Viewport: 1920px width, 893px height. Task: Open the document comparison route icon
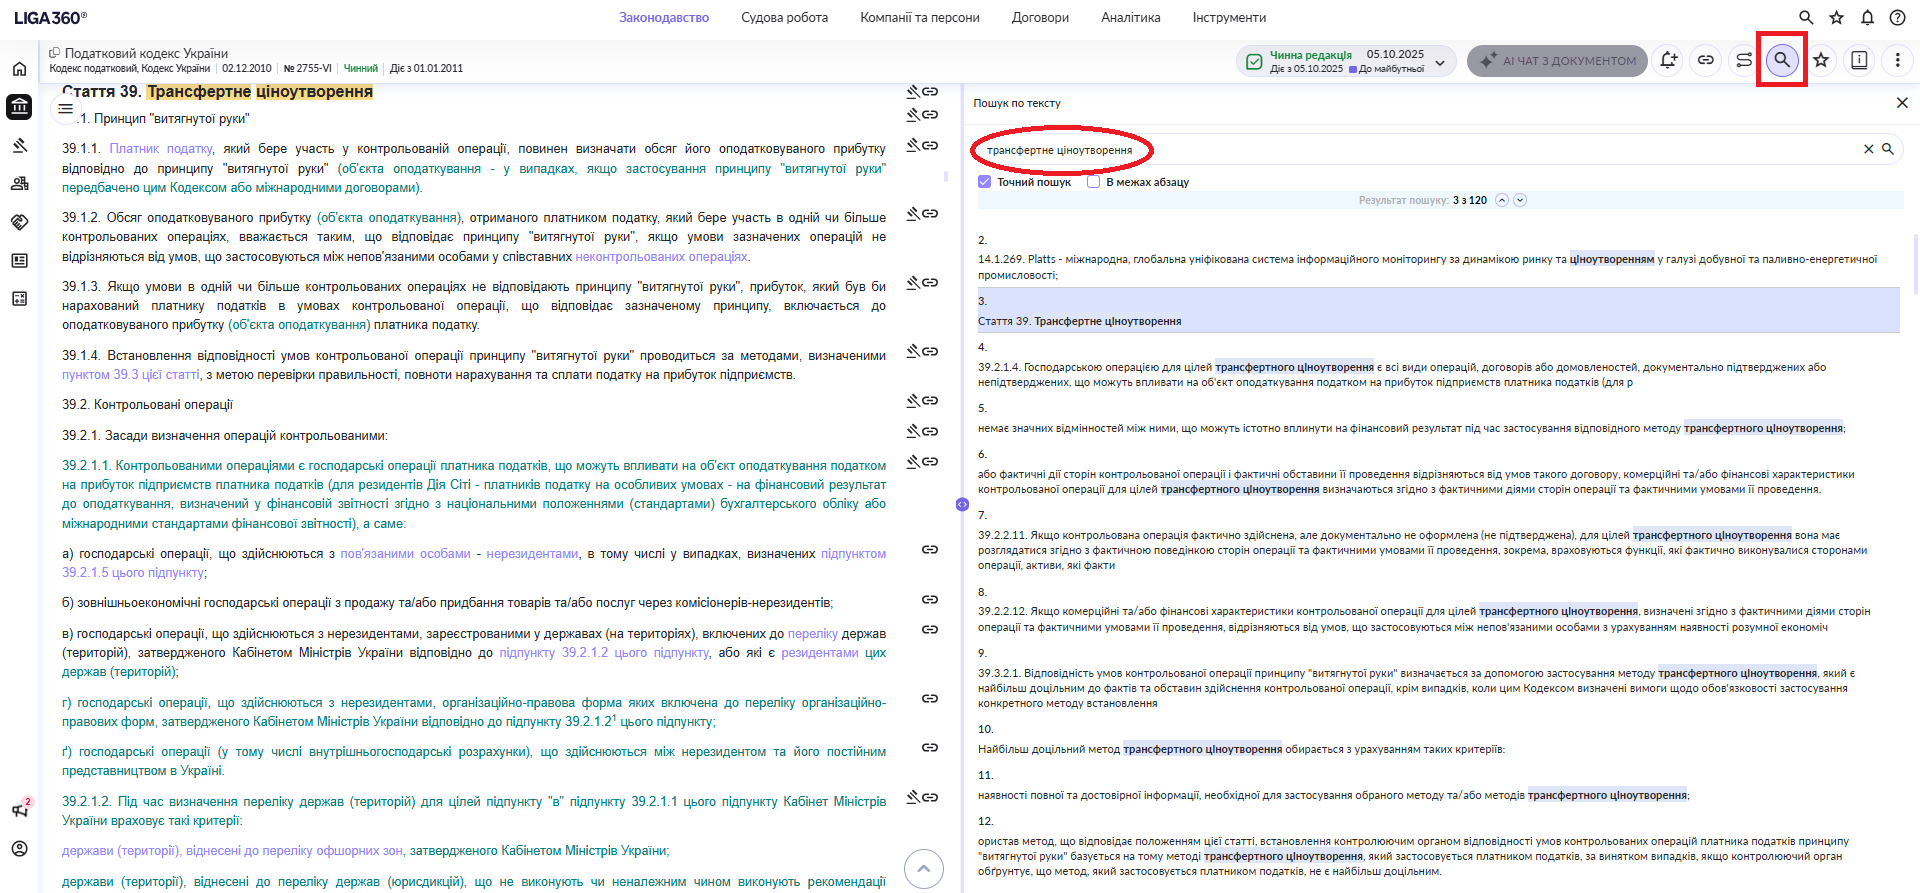coord(1744,60)
